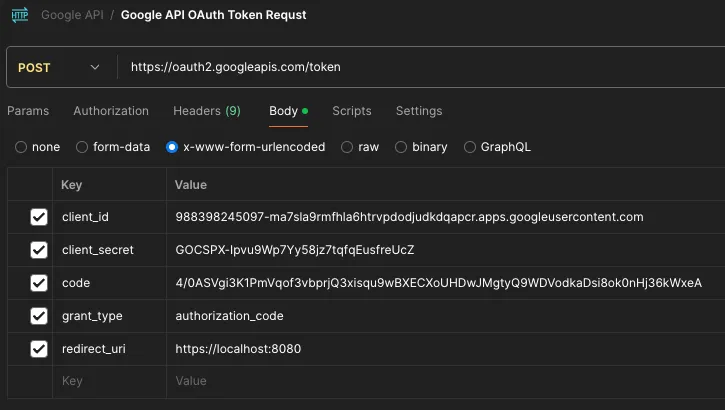This screenshot has height=410, width=725.
Task: Click the googleusercontent.com client_id value
Action: [x=409, y=217]
